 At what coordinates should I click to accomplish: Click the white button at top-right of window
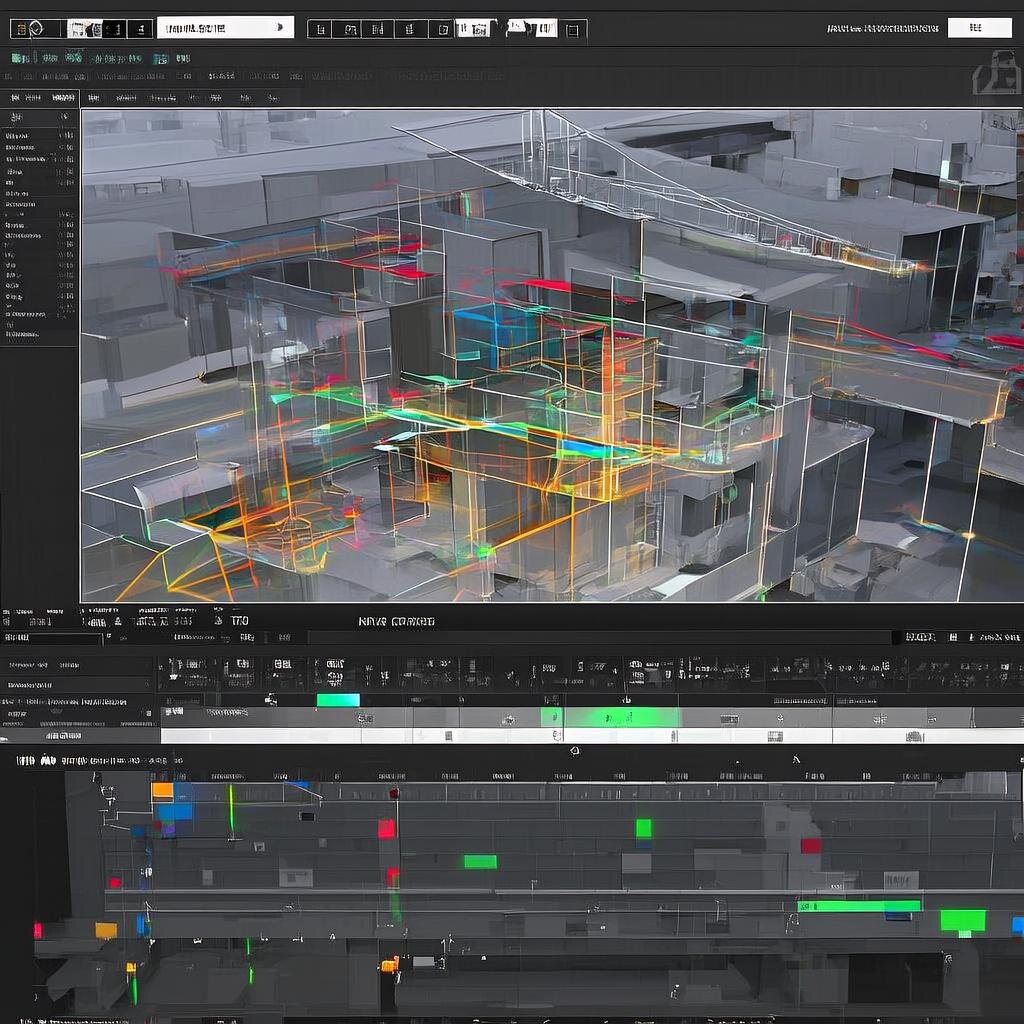pos(979,28)
